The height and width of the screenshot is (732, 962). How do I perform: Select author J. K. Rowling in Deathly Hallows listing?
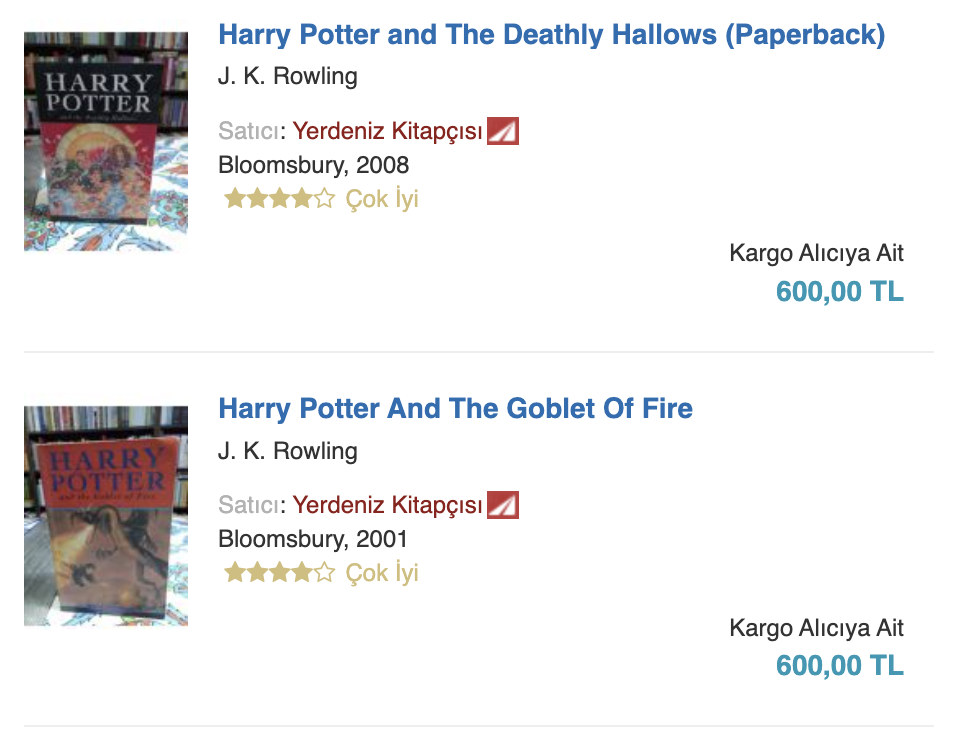tap(288, 77)
